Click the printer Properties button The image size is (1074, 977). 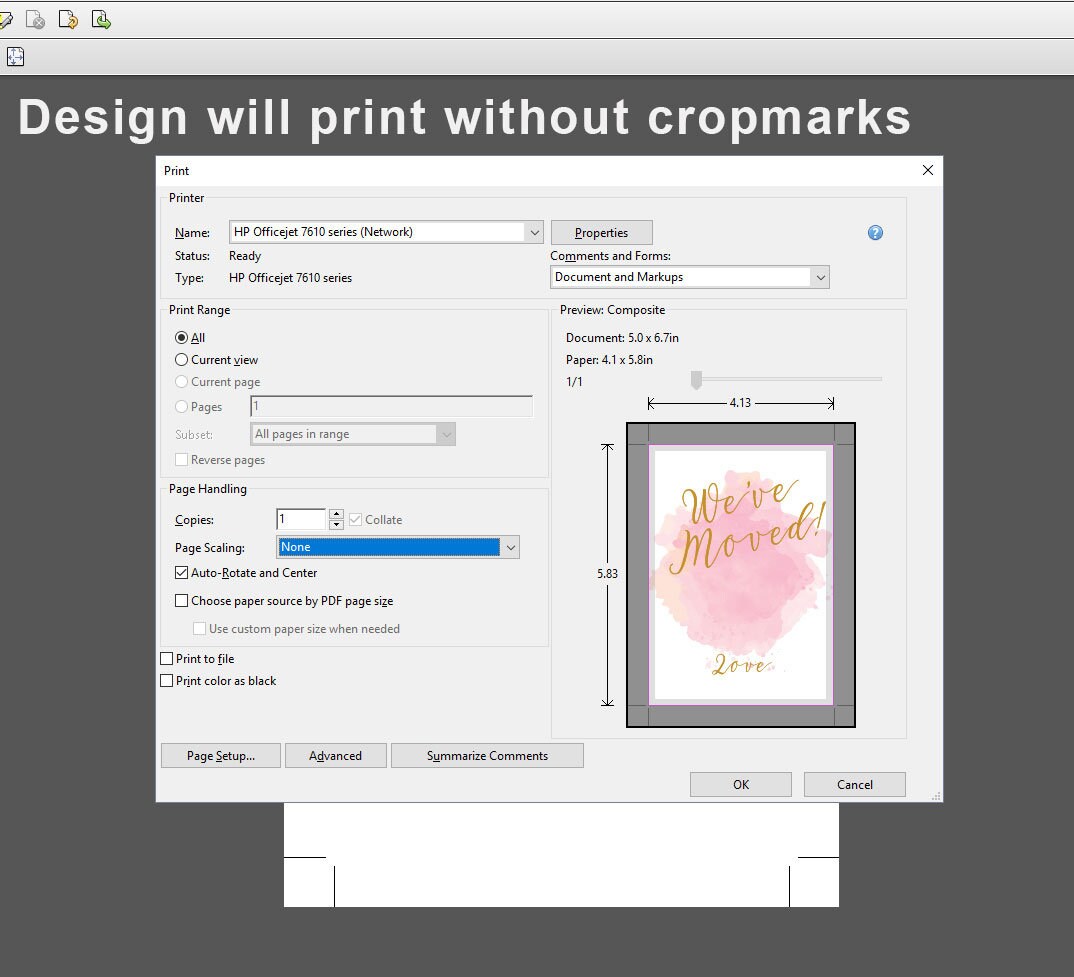point(601,232)
